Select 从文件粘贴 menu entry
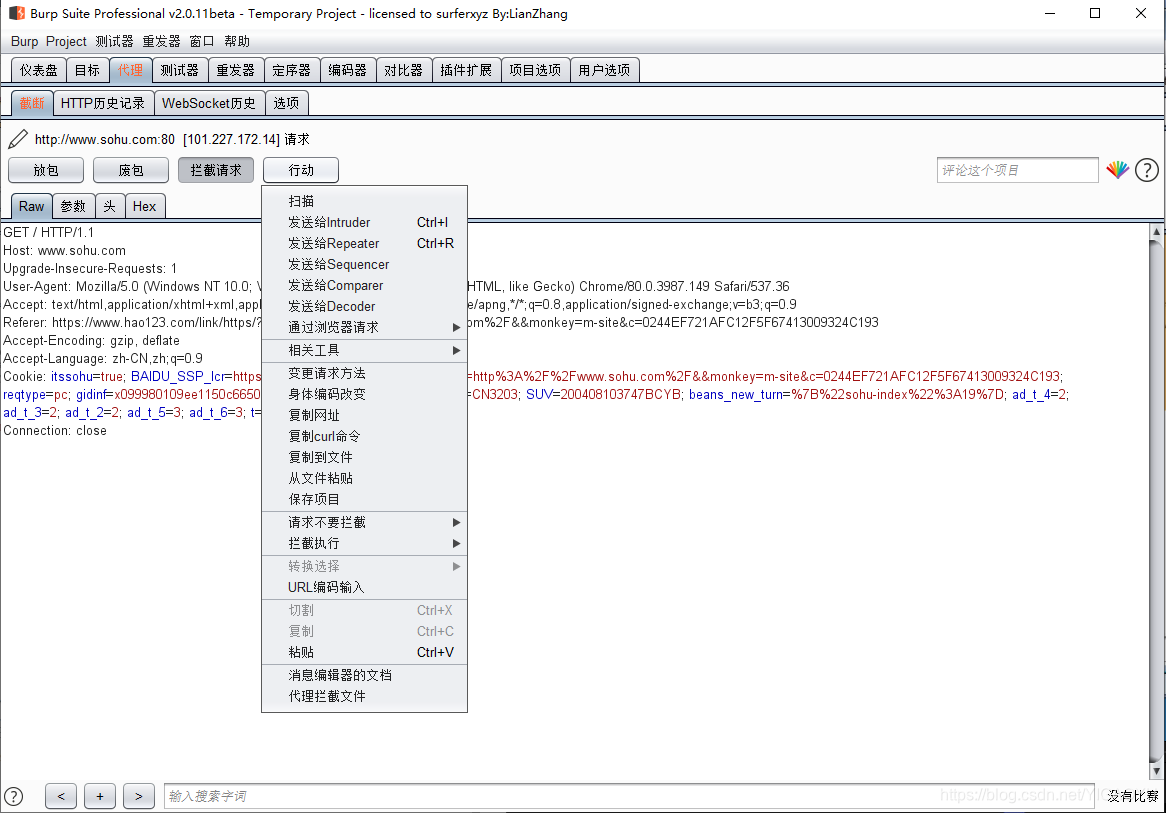The height and width of the screenshot is (813, 1166). [x=364, y=478]
